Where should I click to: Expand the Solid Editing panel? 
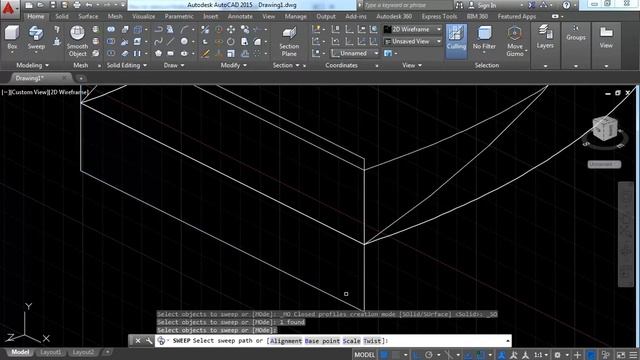(127, 65)
